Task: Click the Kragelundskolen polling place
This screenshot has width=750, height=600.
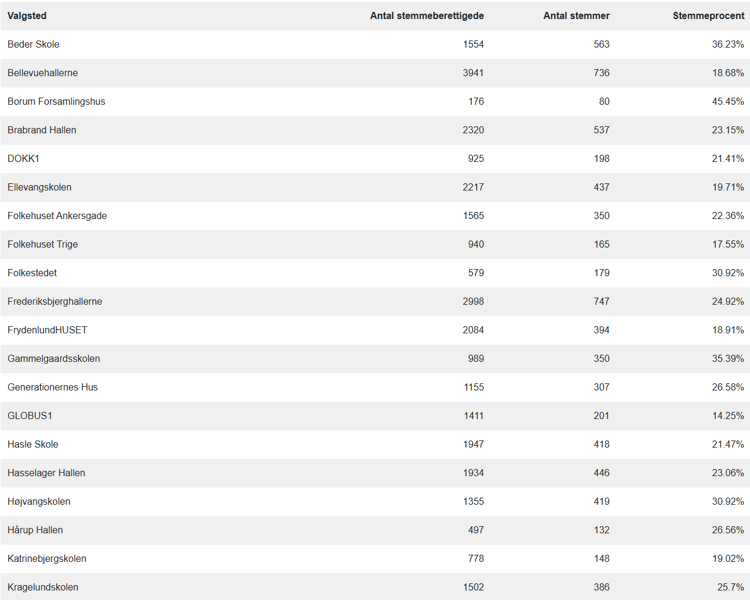Action: coord(45,587)
